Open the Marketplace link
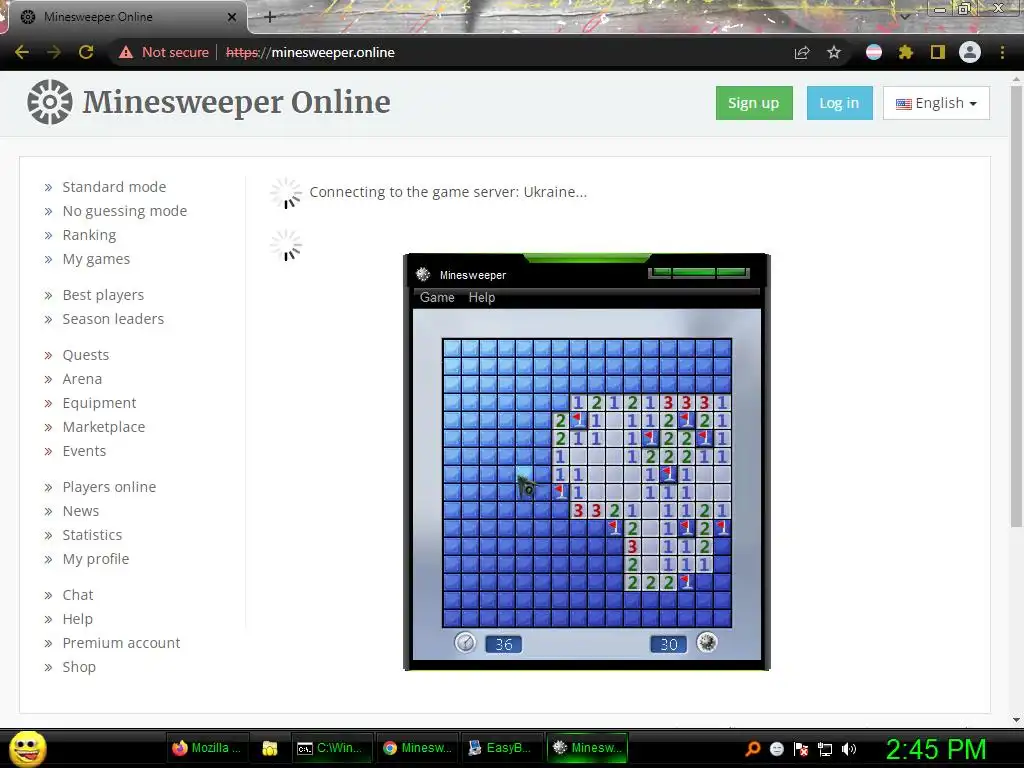Image resolution: width=1024 pixels, height=768 pixels. (104, 427)
